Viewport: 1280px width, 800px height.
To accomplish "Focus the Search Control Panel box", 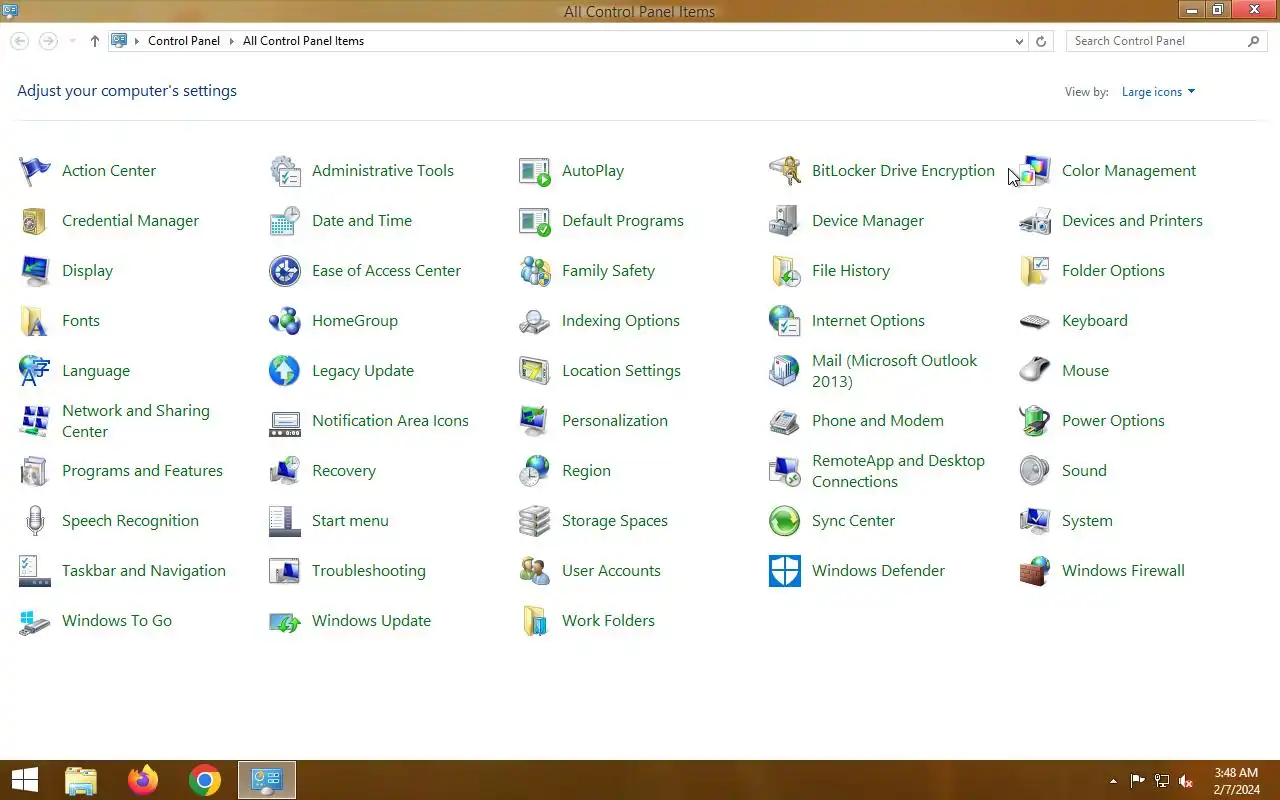I will pos(1156,41).
